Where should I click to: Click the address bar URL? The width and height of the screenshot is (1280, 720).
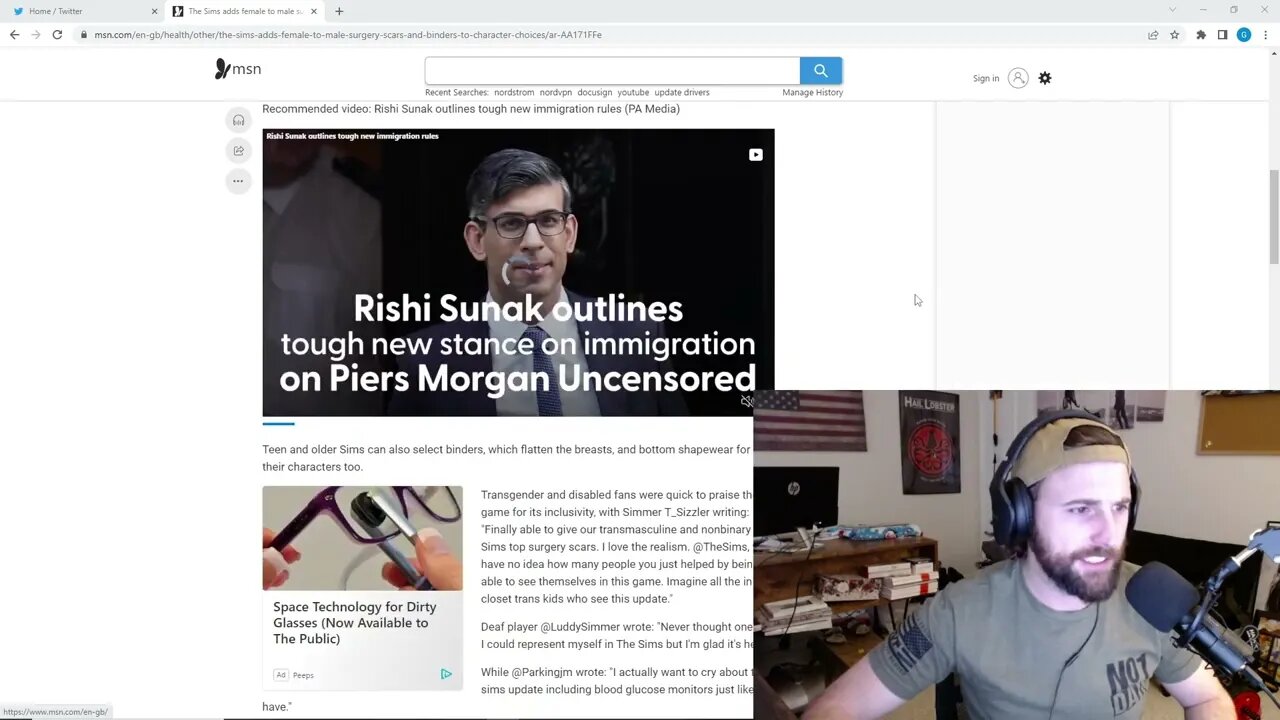(x=348, y=34)
